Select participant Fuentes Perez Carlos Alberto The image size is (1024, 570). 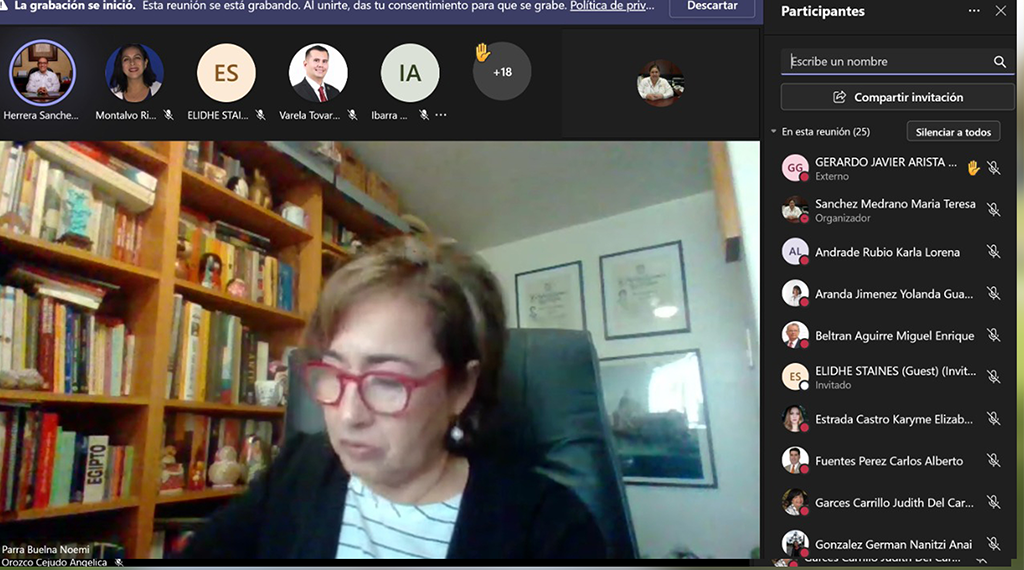tap(891, 460)
